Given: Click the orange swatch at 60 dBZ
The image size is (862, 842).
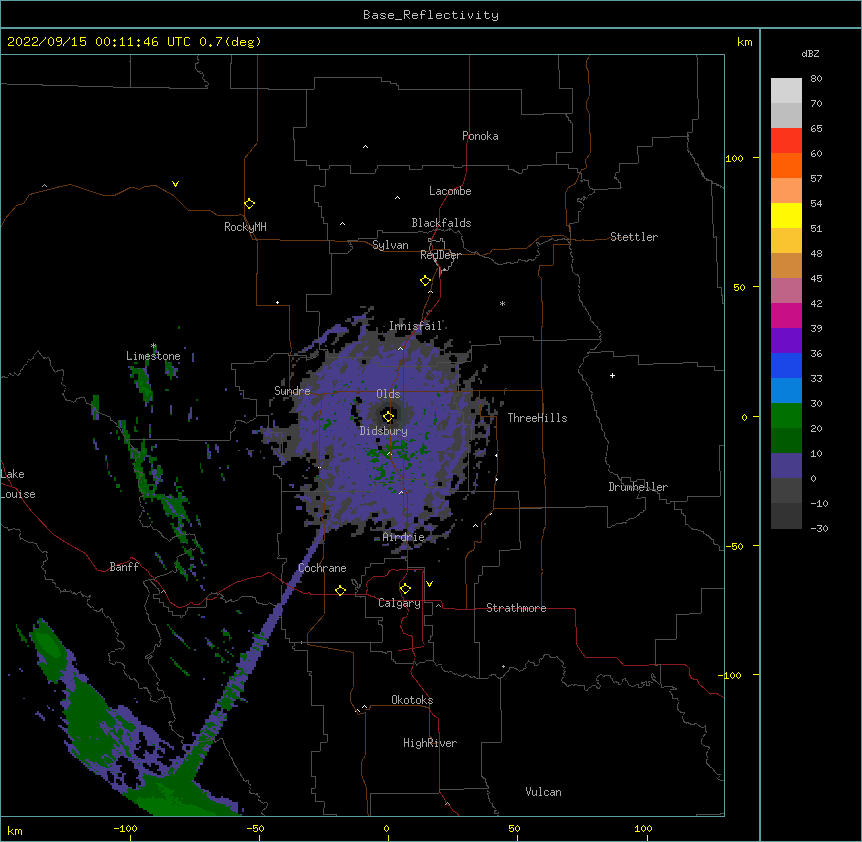Looking at the screenshot, I should coord(786,165).
